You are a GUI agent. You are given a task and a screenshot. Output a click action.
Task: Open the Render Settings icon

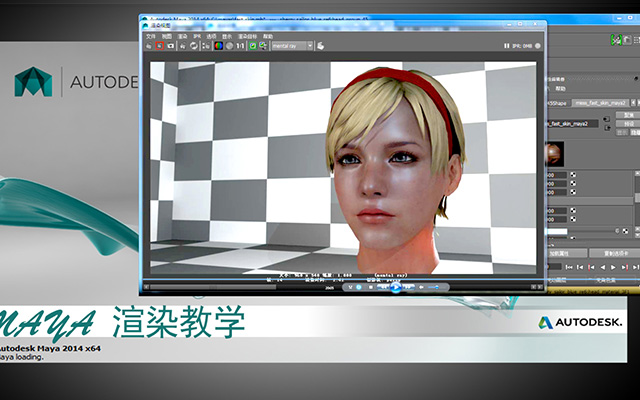pyautogui.click(x=206, y=46)
